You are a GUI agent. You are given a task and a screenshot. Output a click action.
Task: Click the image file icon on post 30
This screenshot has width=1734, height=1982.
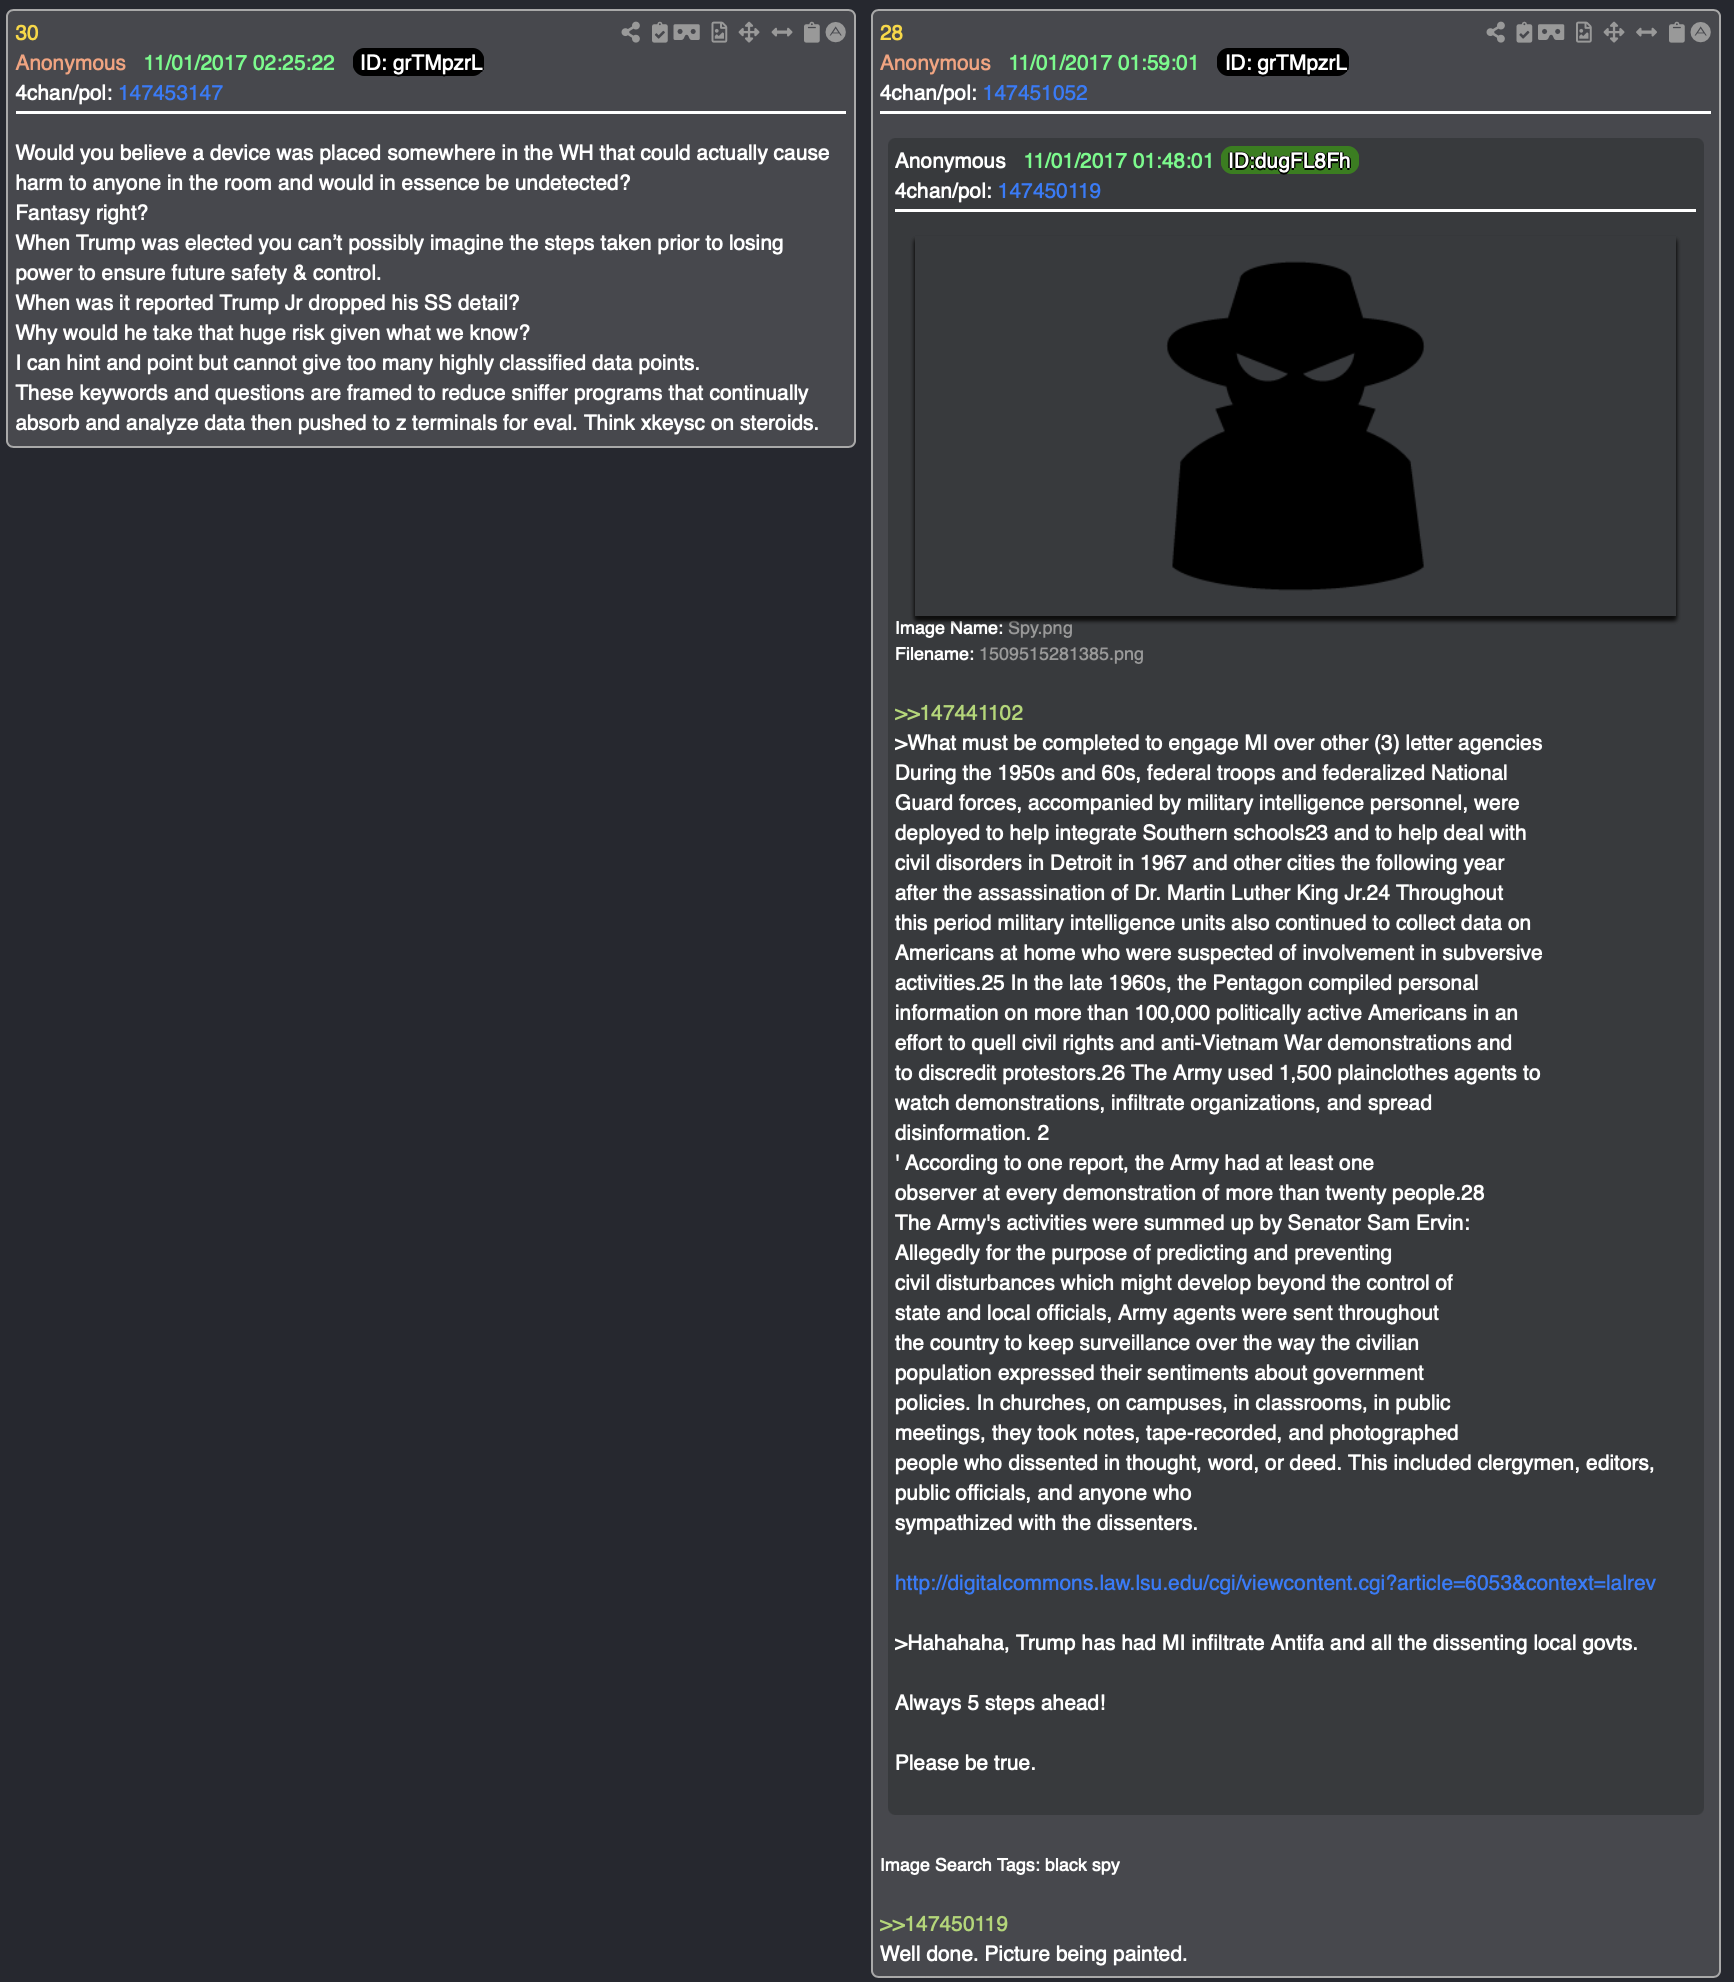(719, 33)
